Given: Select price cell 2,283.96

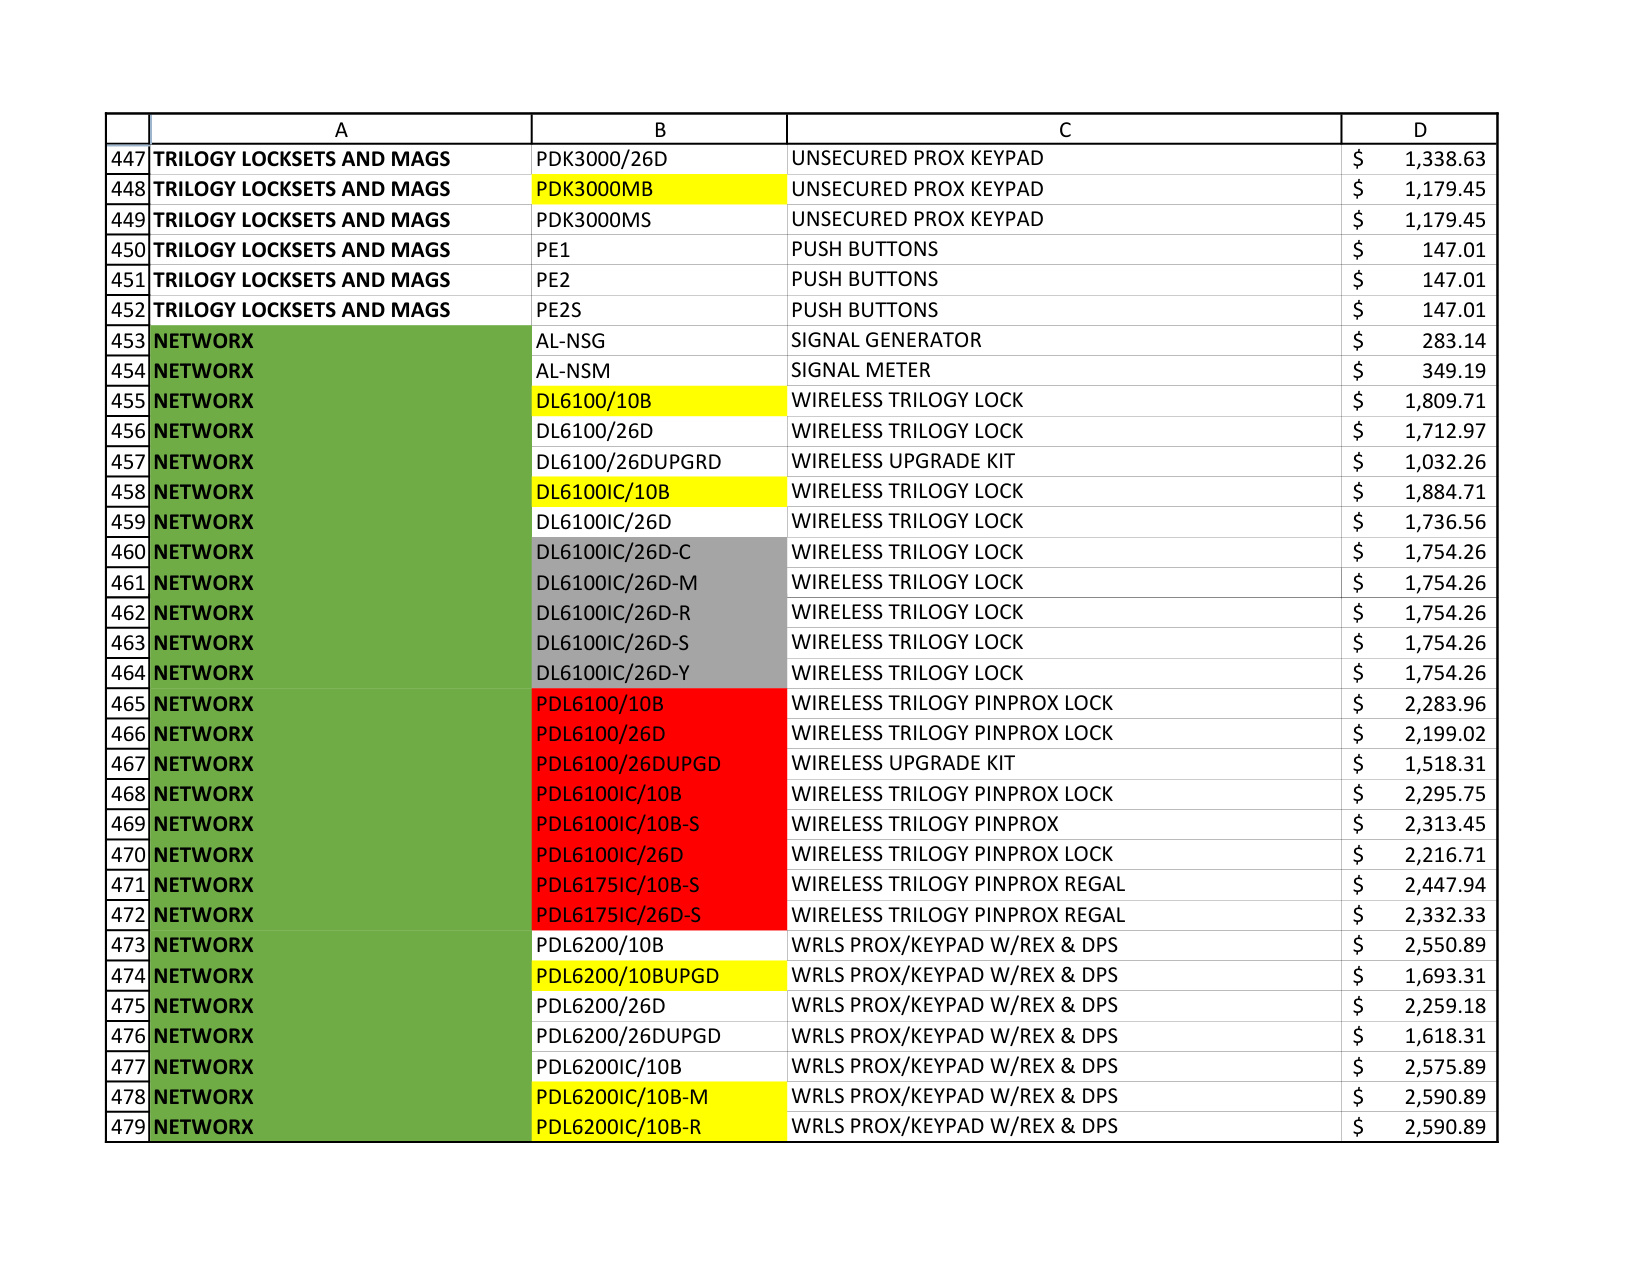Looking at the screenshot, I should [1419, 704].
